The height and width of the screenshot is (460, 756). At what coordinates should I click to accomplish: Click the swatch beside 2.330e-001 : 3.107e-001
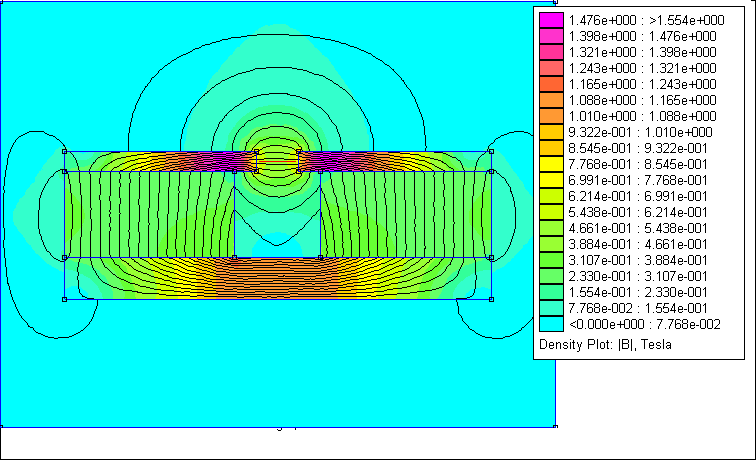(551, 276)
